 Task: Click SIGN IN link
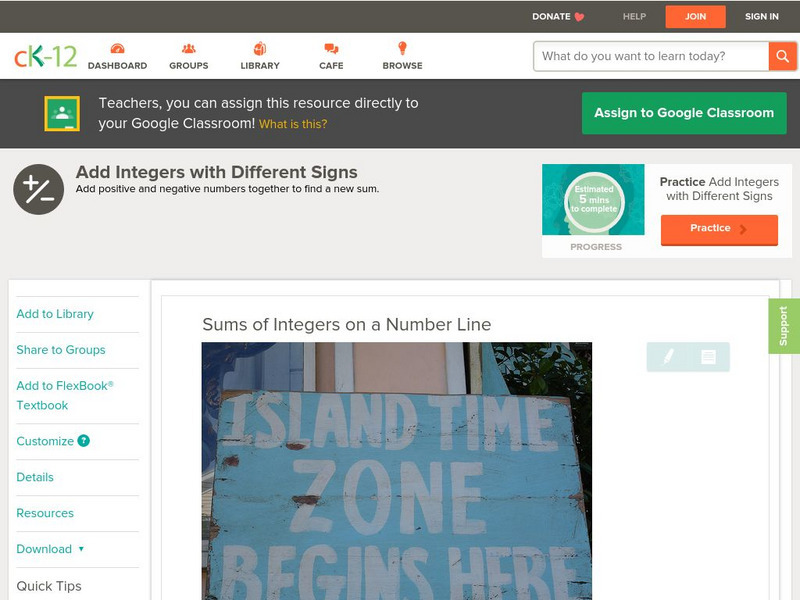[762, 16]
